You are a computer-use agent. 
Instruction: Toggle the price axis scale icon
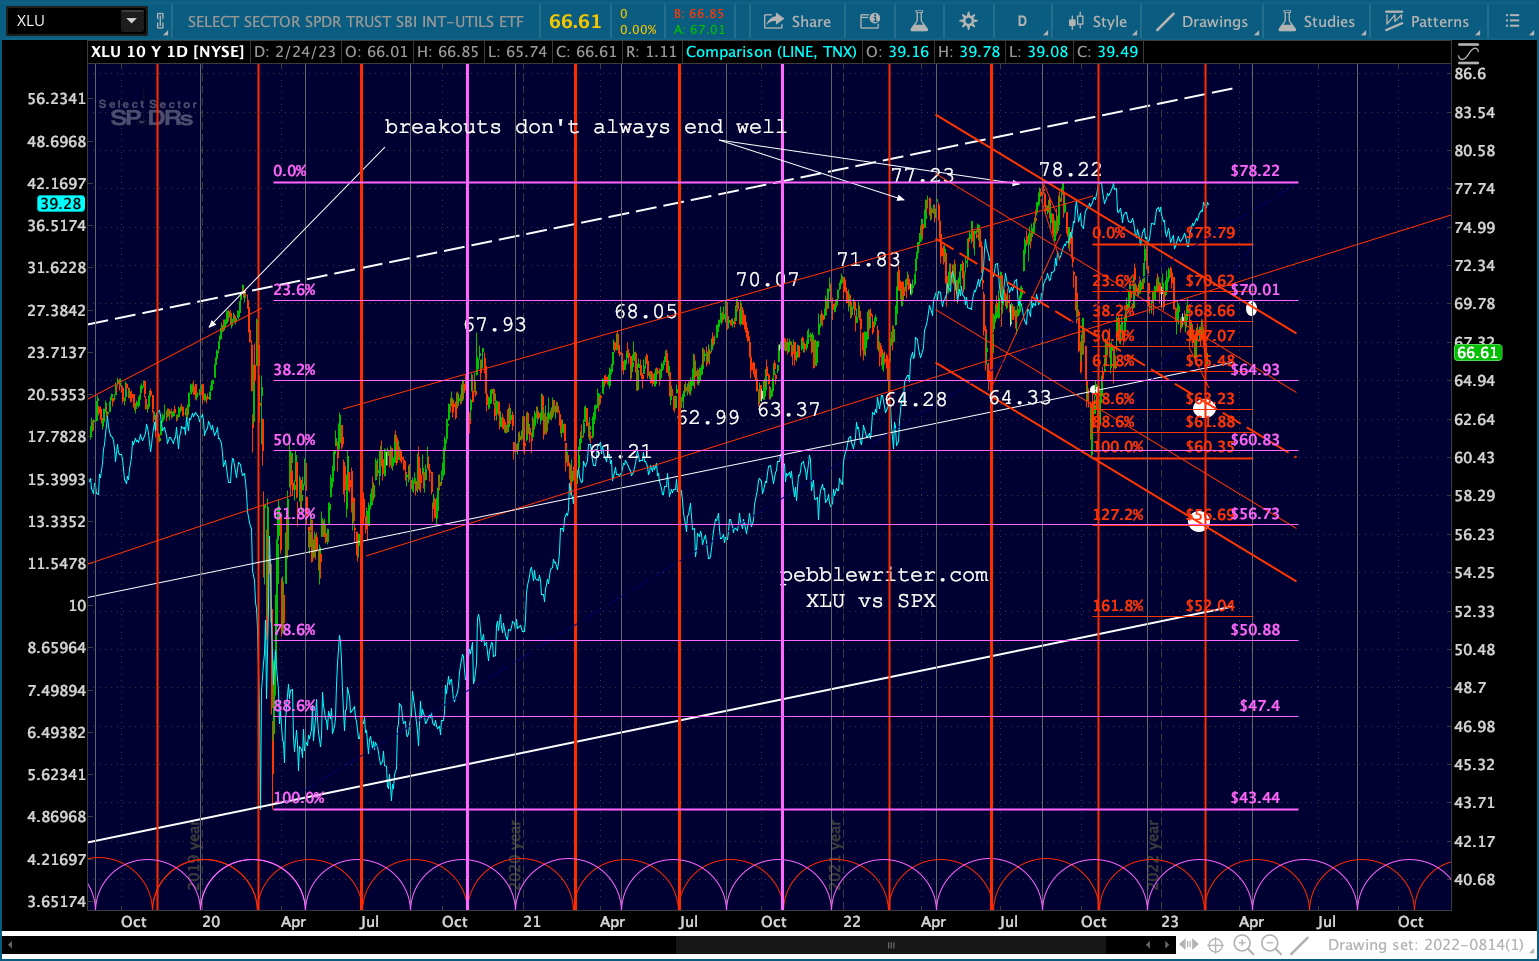click(x=1466, y=54)
